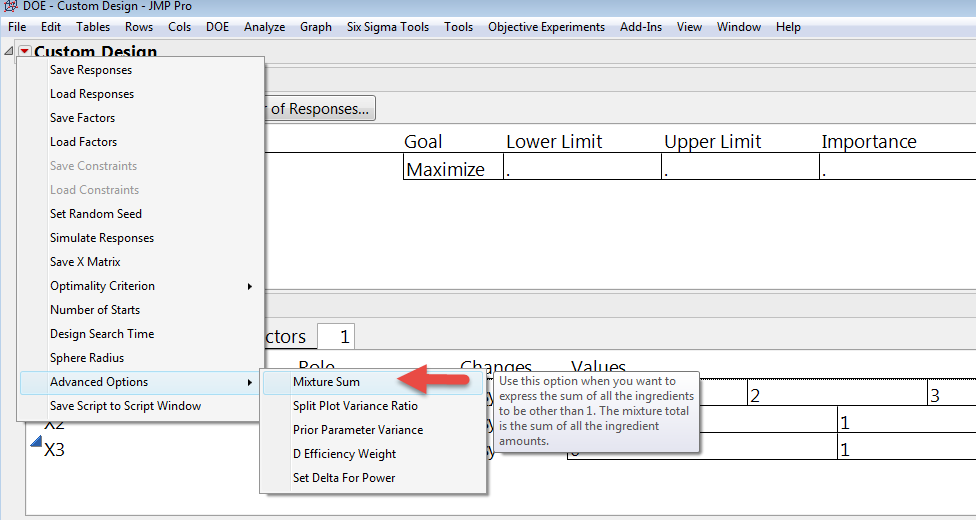
Task: Open the Rows menu
Action: pos(139,27)
